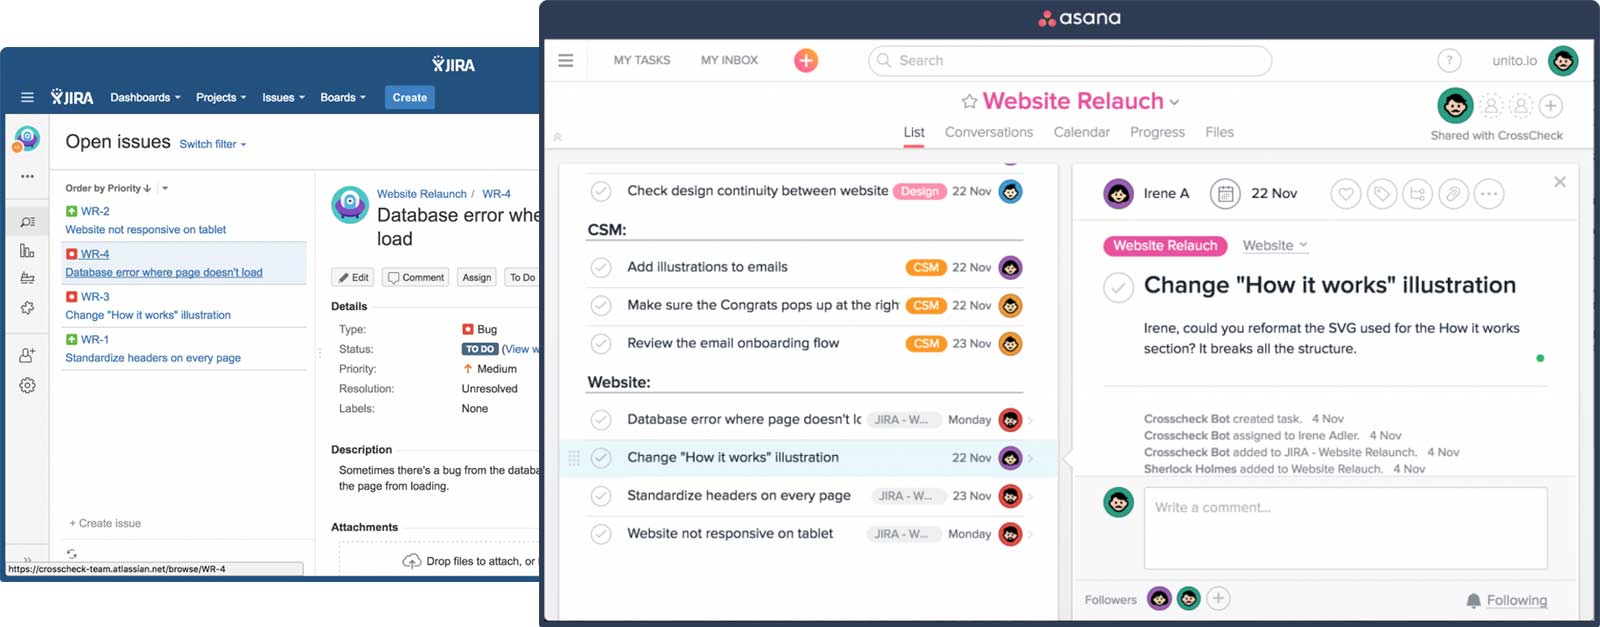Click the Following bell icon
Screen dimensions: 1600x627
pos(1473,600)
